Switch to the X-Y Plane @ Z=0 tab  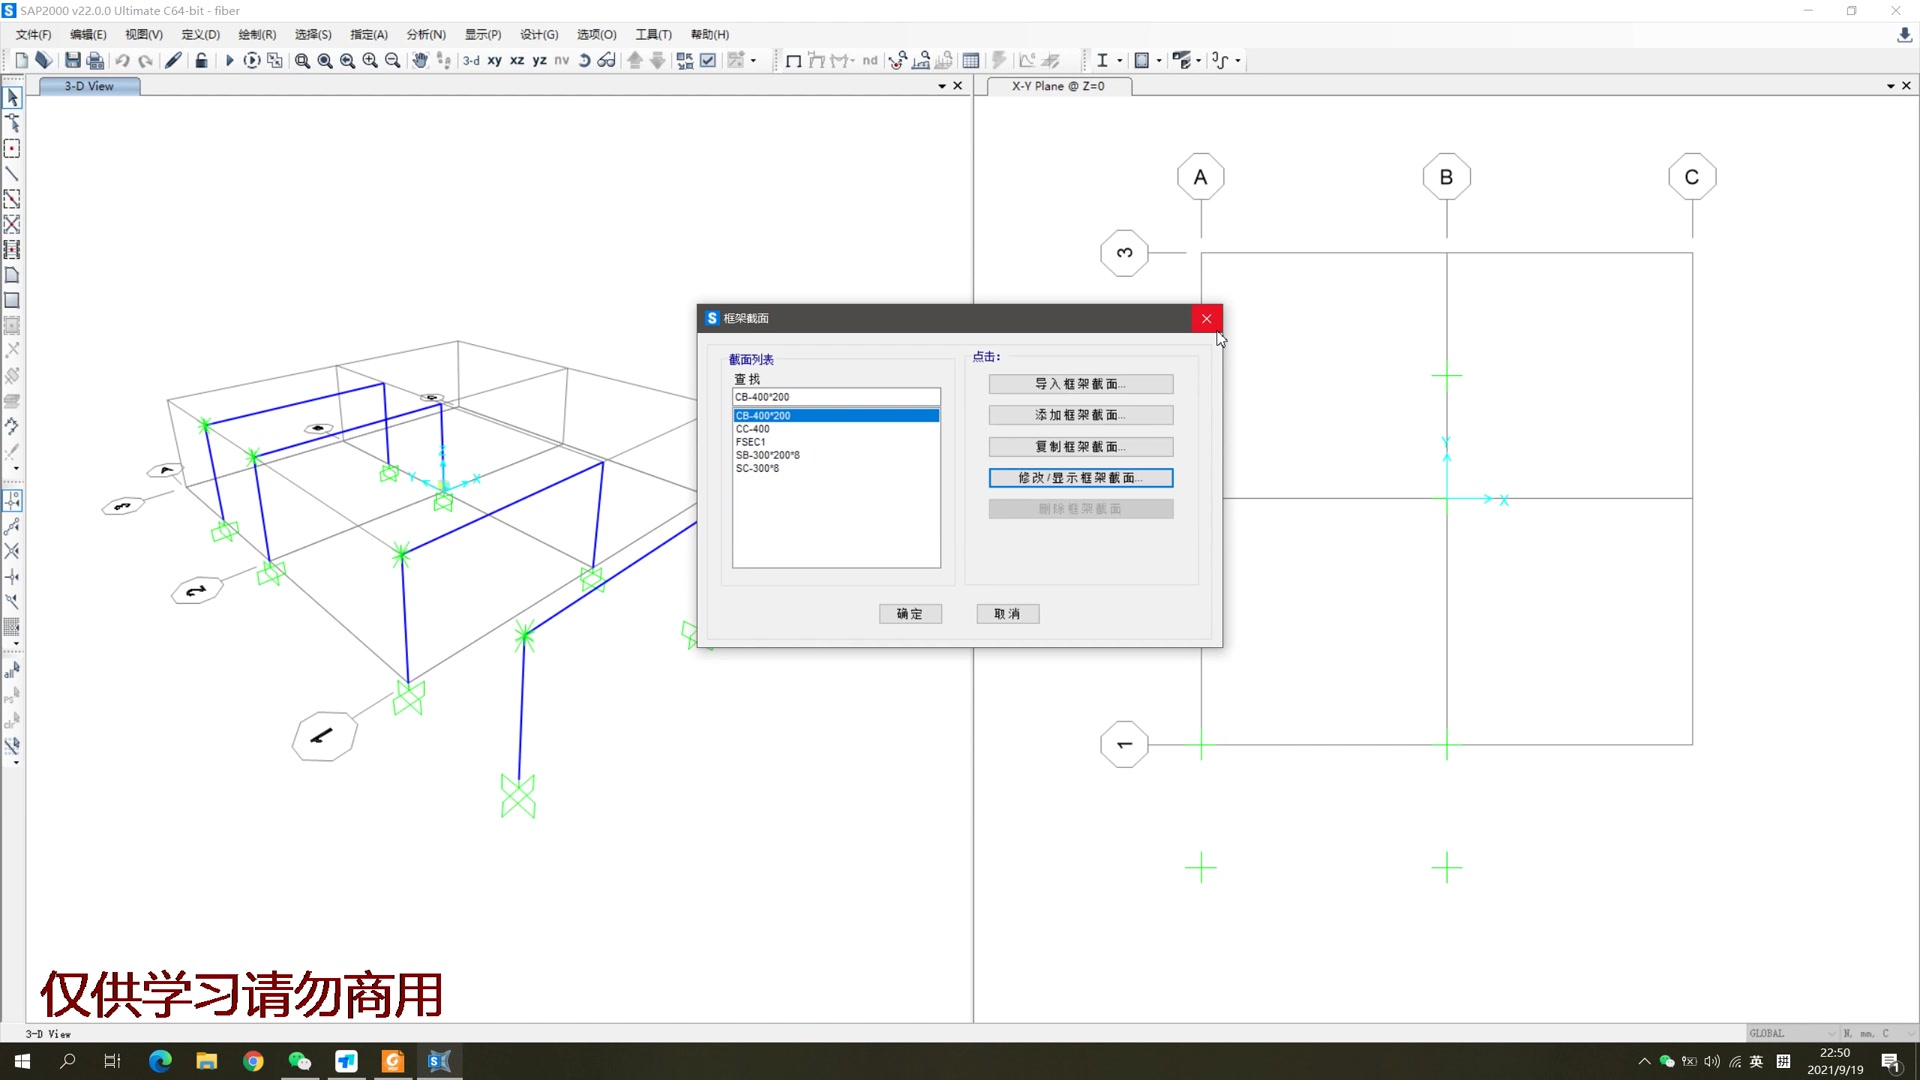point(1058,86)
